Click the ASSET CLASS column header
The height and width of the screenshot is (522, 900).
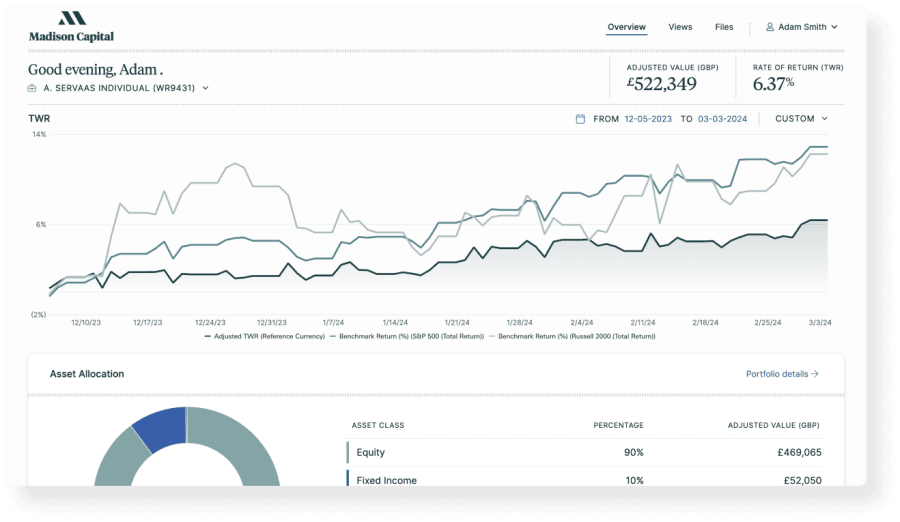click(378, 426)
